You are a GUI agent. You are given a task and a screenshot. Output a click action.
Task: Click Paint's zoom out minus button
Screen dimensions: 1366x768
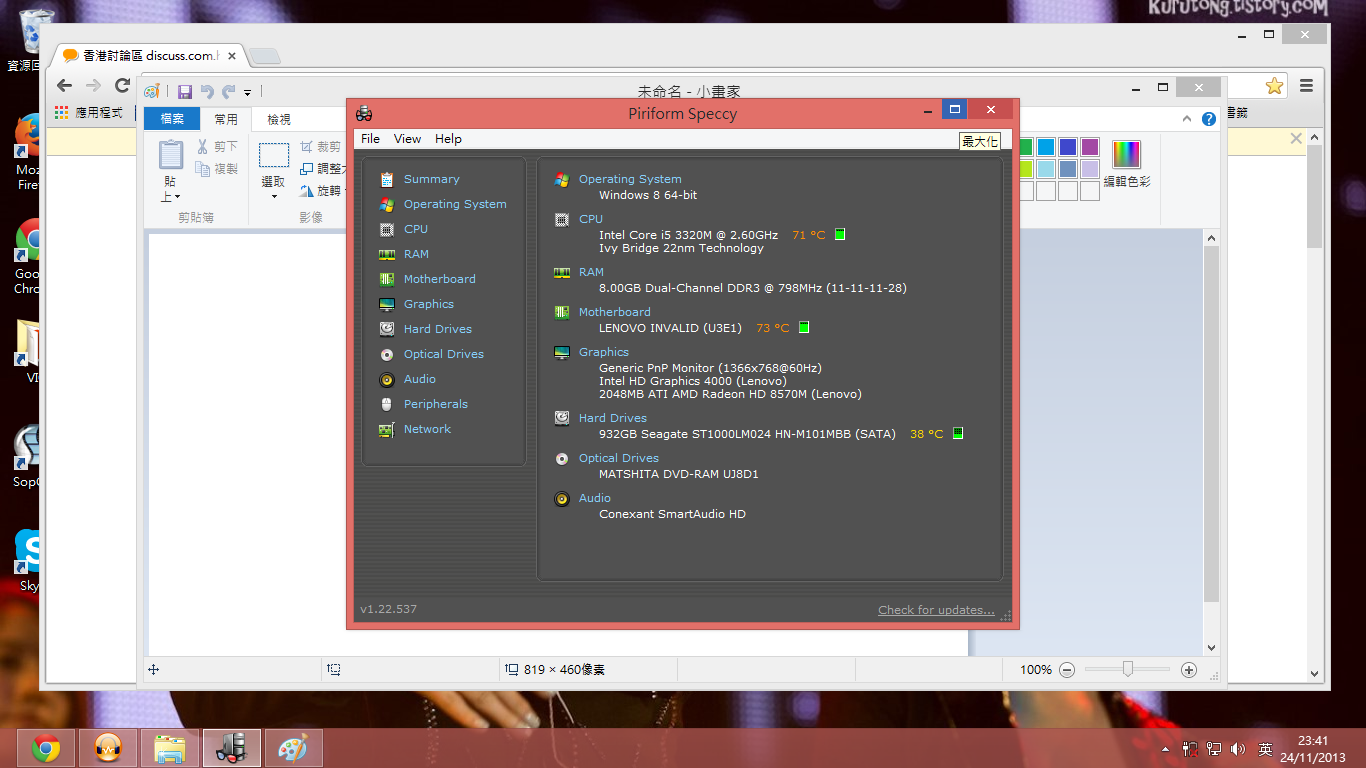[x=1067, y=670]
